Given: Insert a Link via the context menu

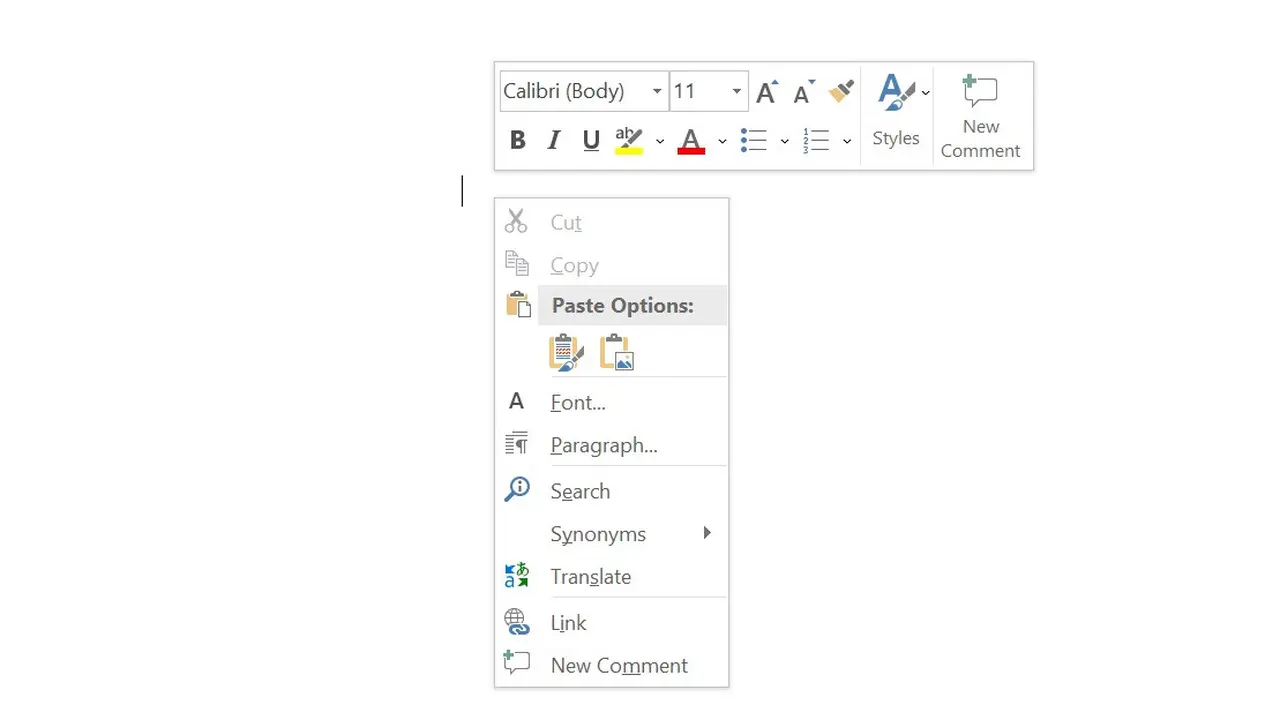Looking at the screenshot, I should tap(568, 622).
